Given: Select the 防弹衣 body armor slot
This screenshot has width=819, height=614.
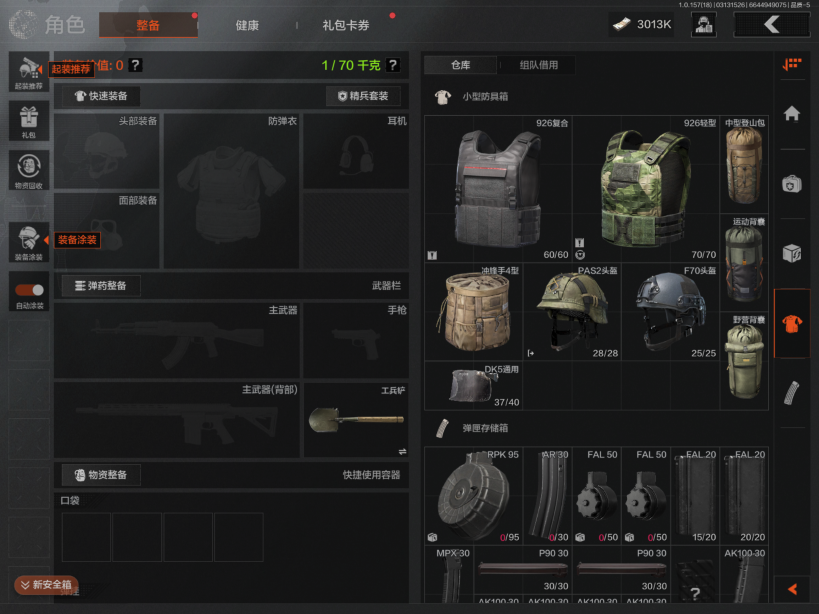Looking at the screenshot, I should click(231, 191).
